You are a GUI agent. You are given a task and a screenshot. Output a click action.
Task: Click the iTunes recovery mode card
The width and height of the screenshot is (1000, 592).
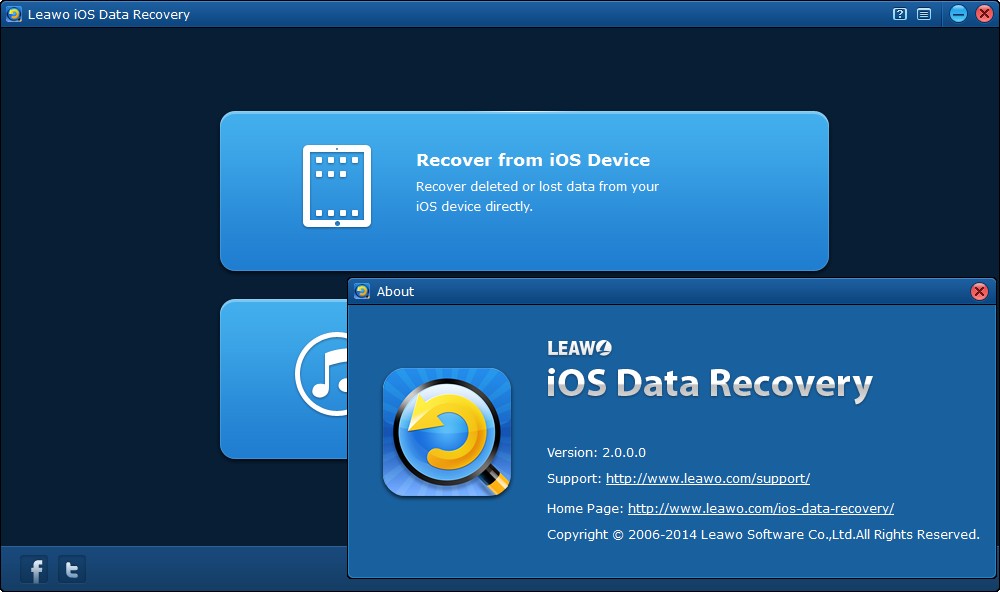click(x=284, y=379)
